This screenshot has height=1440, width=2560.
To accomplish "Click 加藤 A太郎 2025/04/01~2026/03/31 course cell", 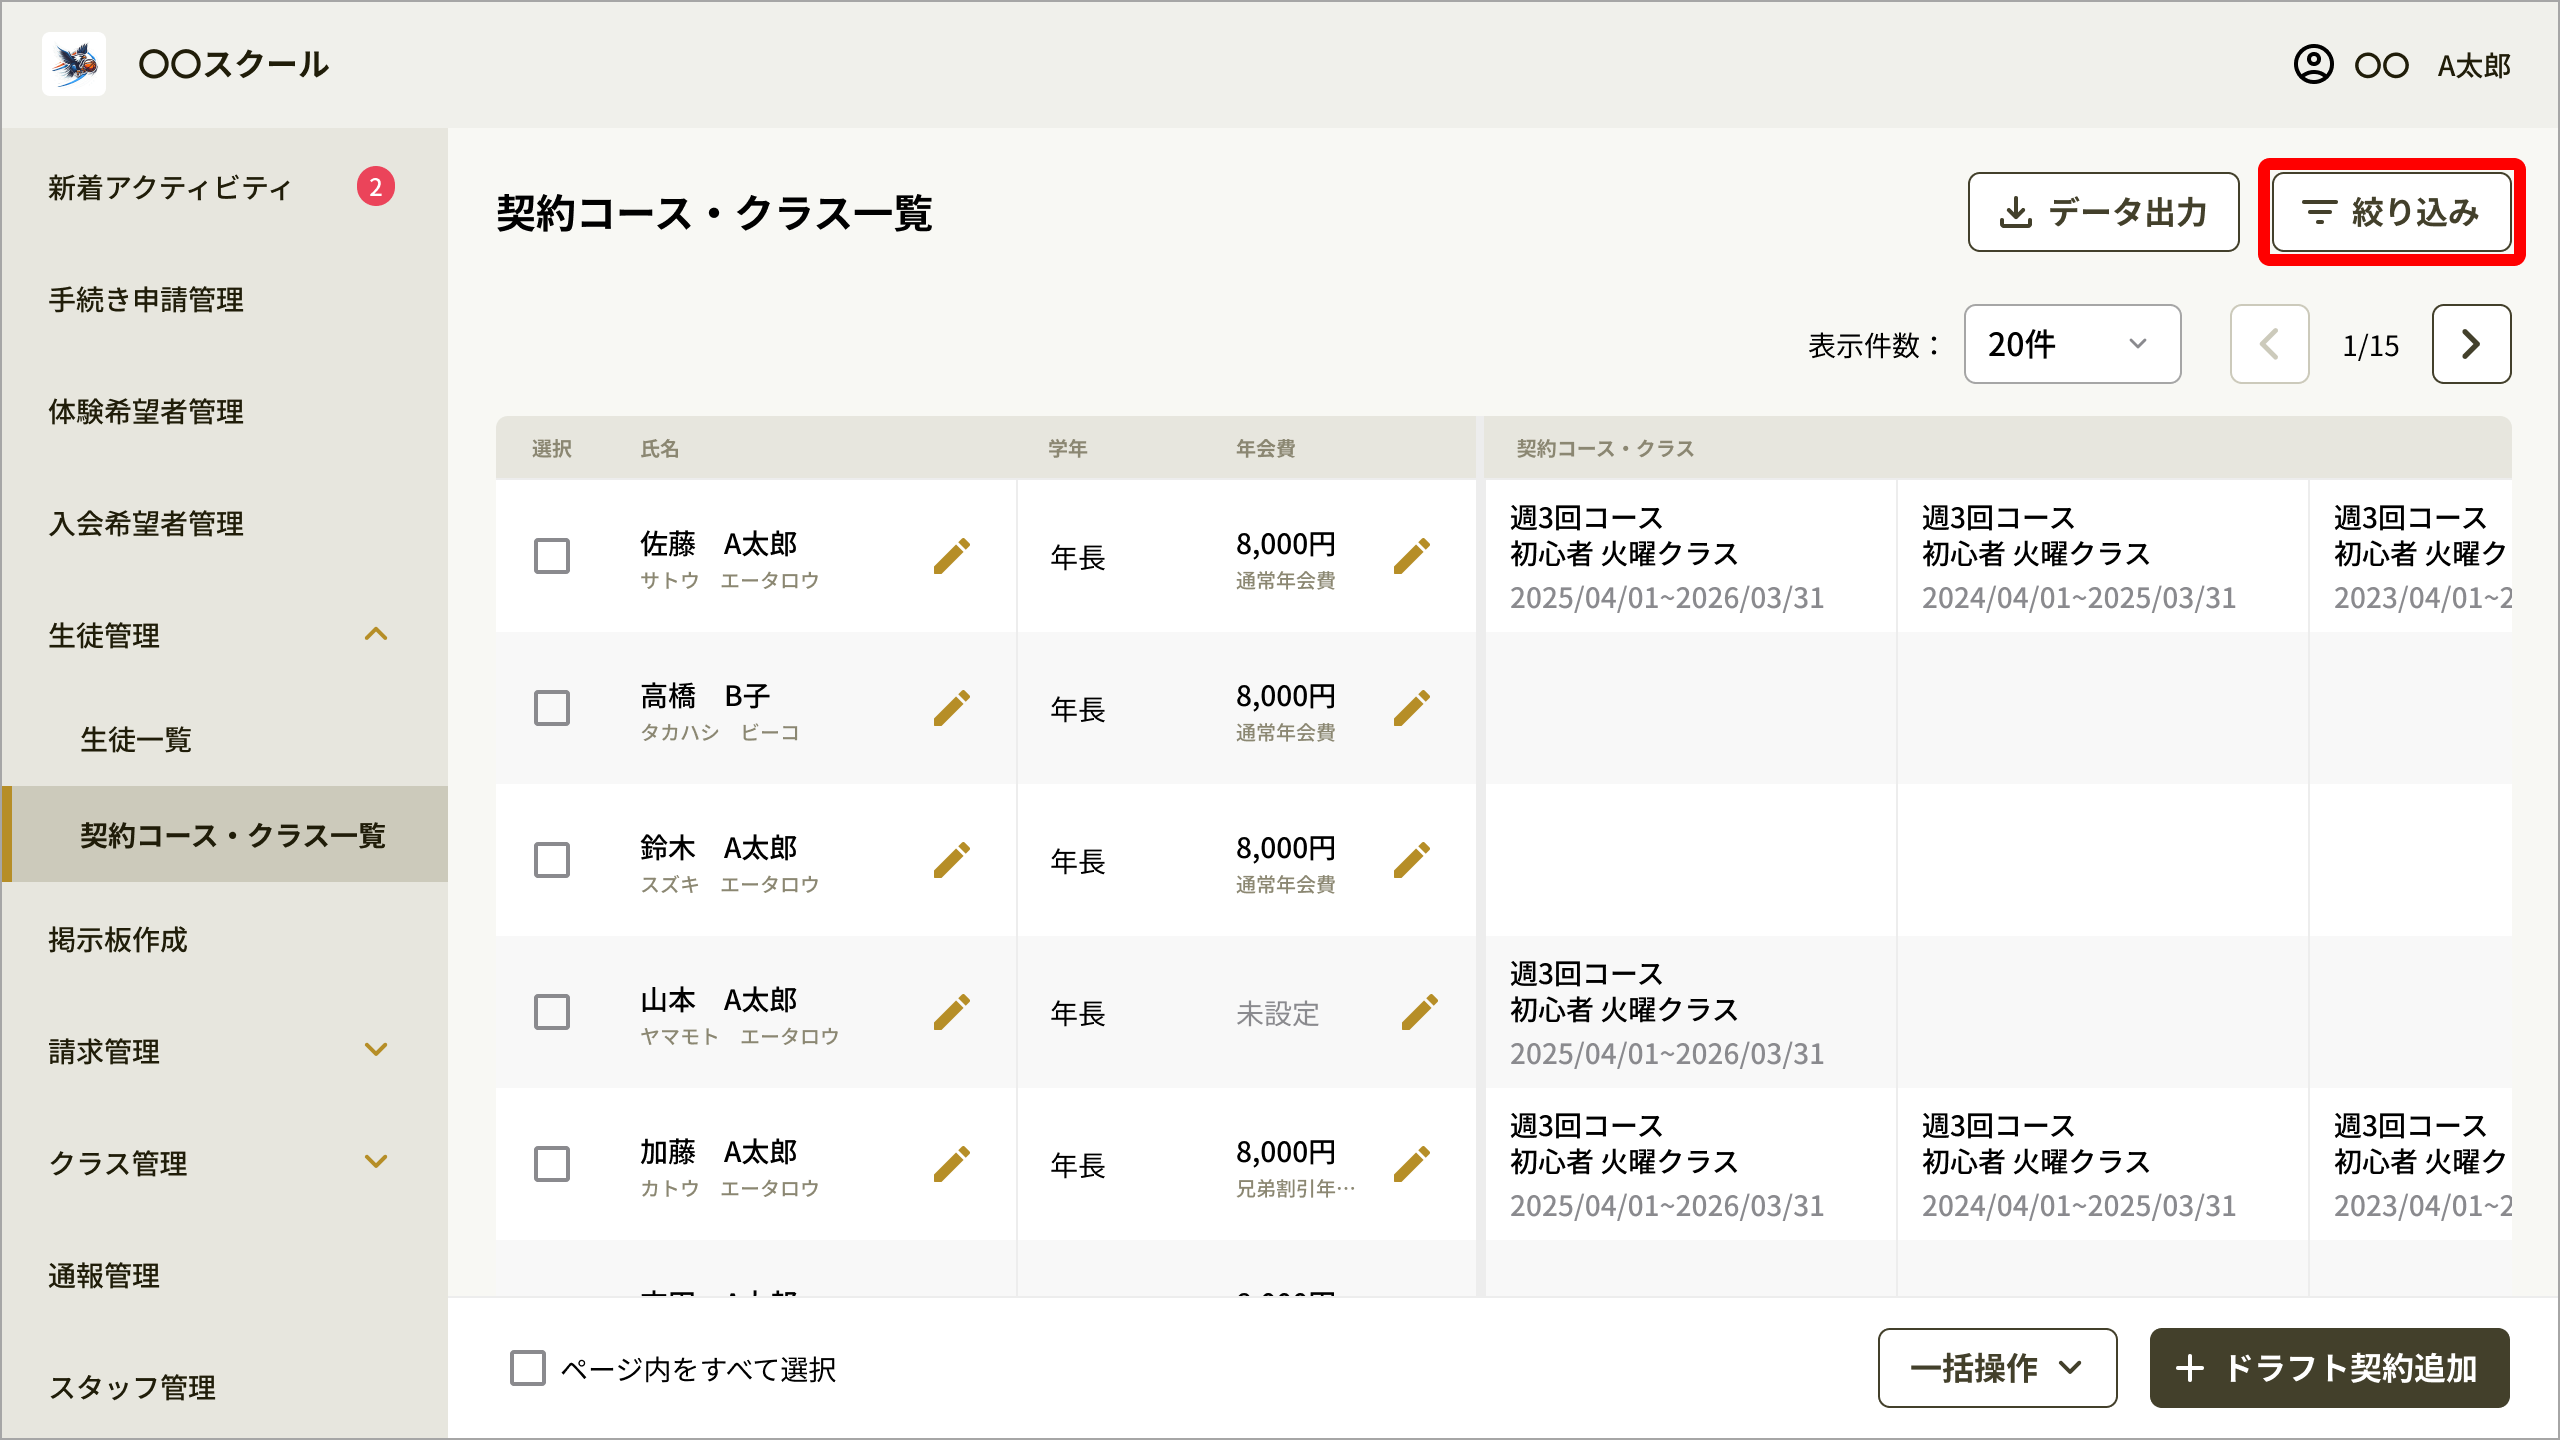I will (1690, 1165).
